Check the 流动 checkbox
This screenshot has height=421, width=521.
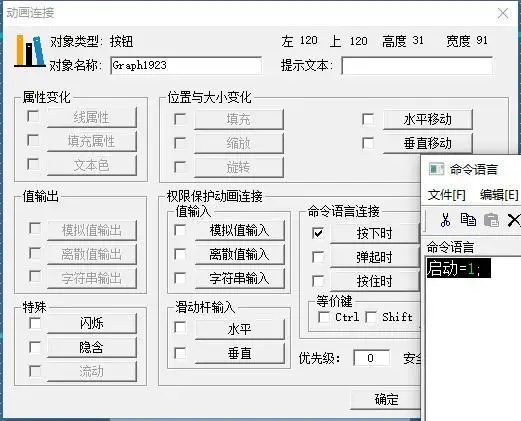35,371
